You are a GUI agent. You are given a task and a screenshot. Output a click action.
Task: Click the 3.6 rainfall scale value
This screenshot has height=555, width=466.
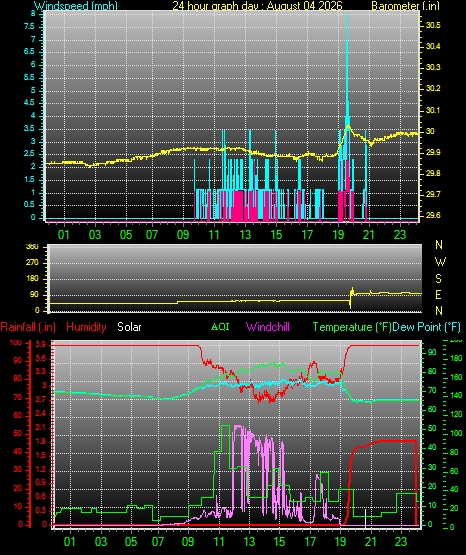click(41, 358)
